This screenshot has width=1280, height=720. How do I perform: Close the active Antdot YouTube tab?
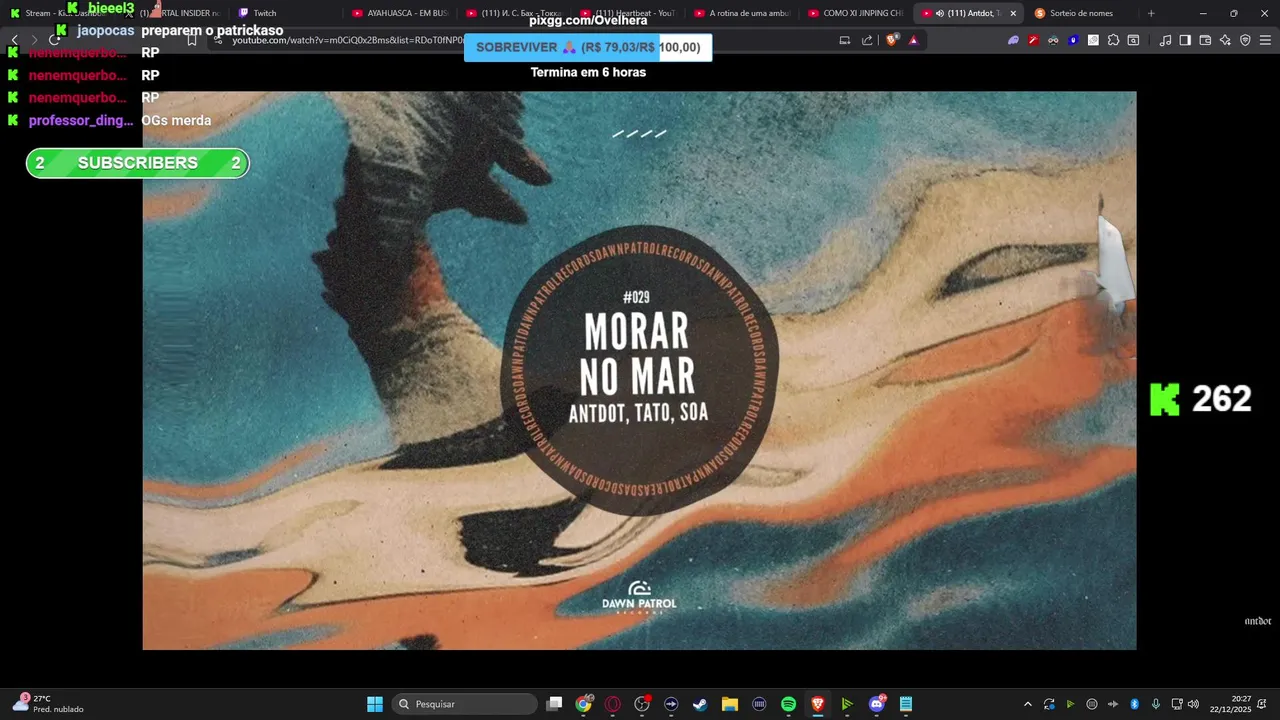coord(1013,13)
